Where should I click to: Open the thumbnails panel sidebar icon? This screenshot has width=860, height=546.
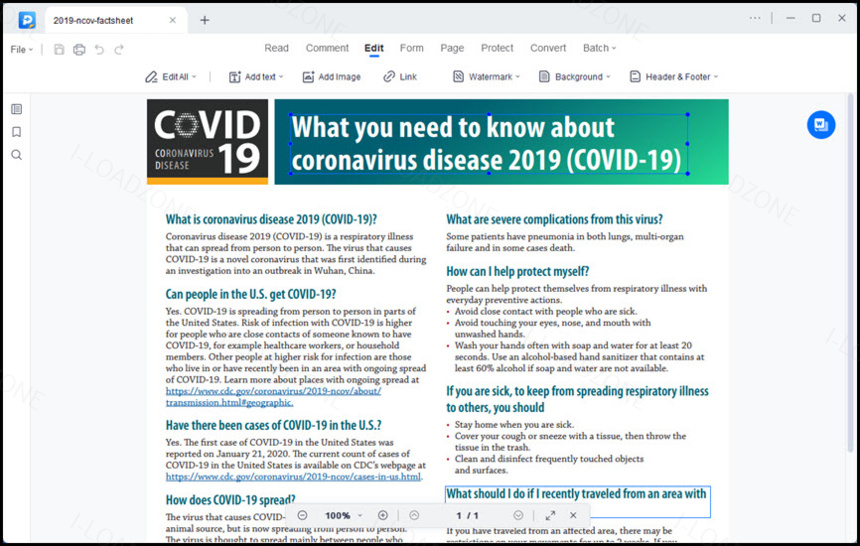pos(16,109)
